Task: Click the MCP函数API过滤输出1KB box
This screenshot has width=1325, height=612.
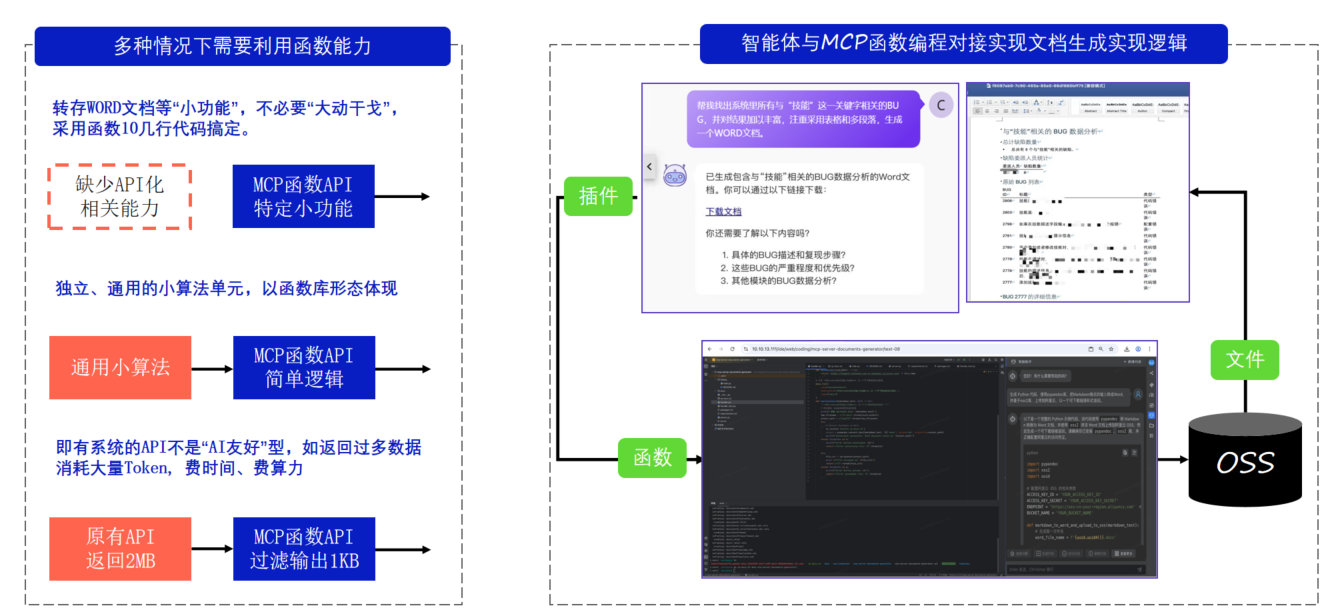Action: coord(304,549)
